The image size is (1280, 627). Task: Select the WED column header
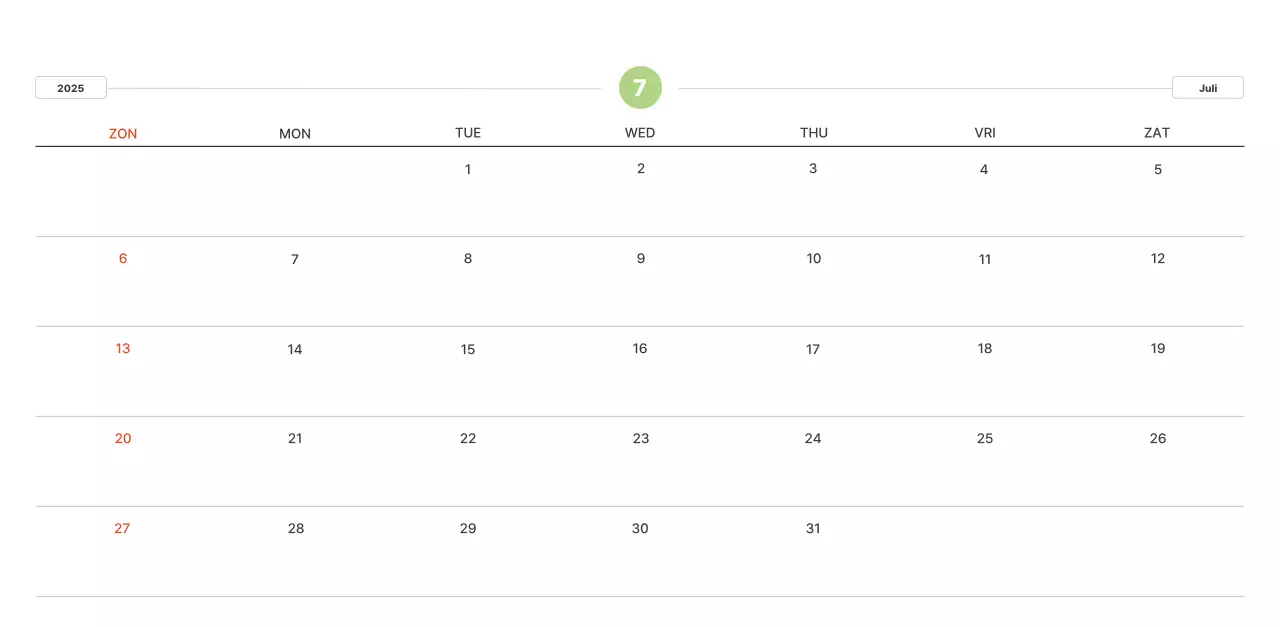pyautogui.click(x=640, y=133)
